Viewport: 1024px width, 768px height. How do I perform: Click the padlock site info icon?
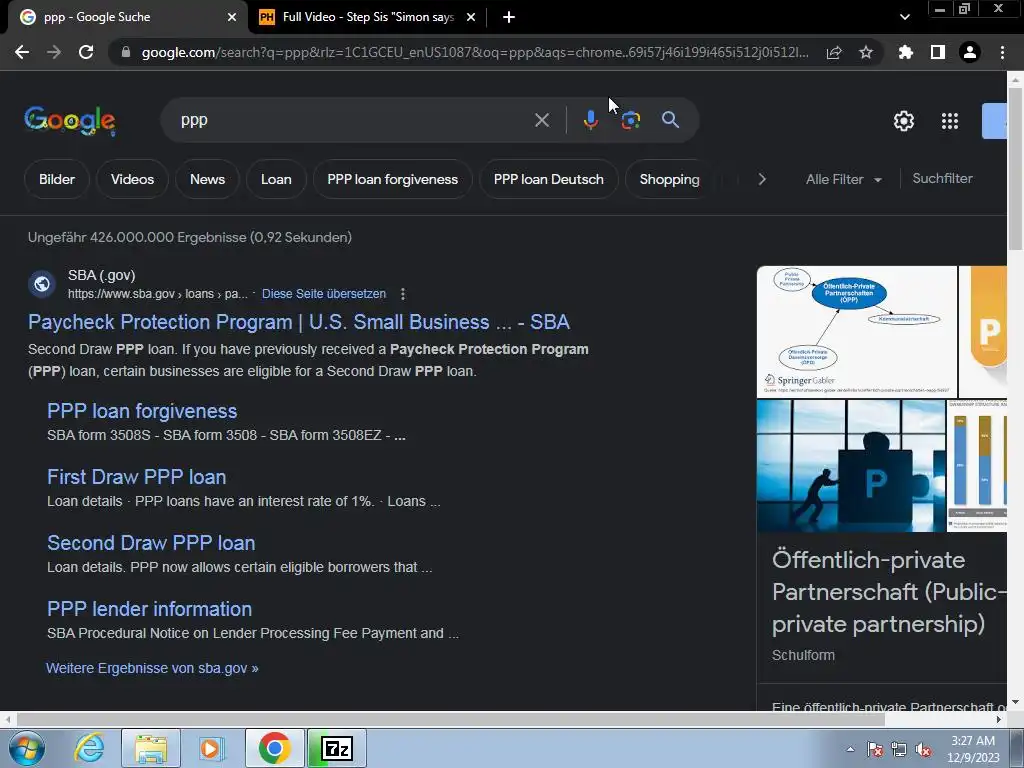126,52
